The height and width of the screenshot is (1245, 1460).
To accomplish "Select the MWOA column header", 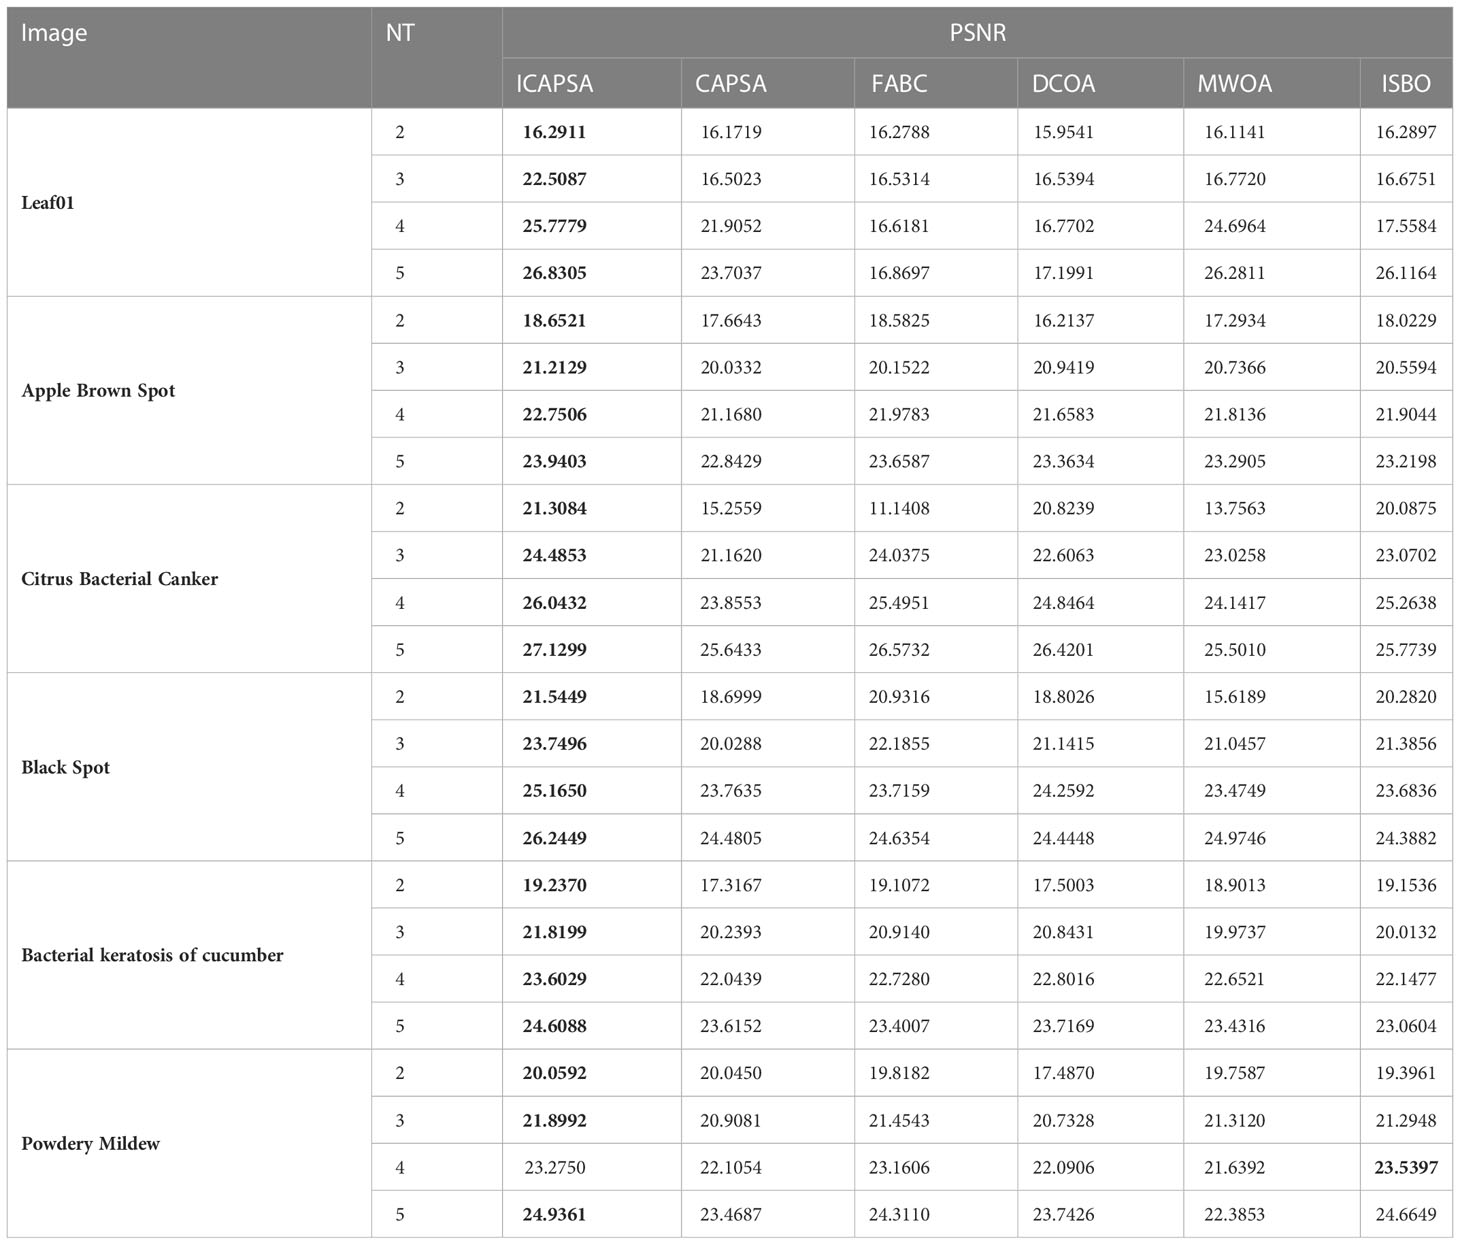I will pos(1234,84).
